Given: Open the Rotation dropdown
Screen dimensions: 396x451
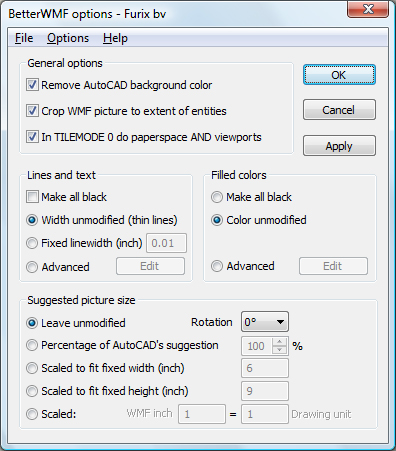Looking at the screenshot, I should (x=265, y=322).
